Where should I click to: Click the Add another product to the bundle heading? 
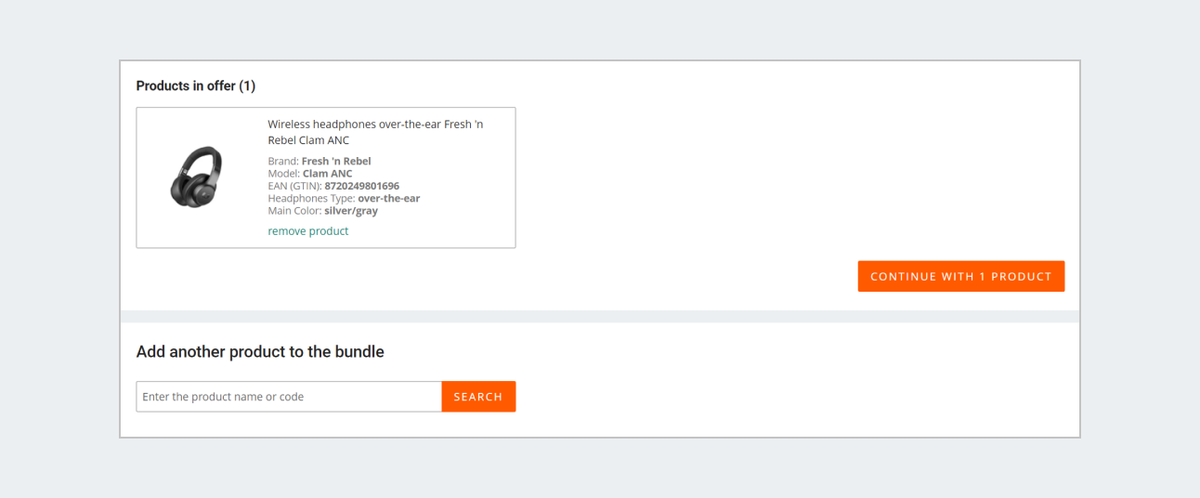(260, 352)
